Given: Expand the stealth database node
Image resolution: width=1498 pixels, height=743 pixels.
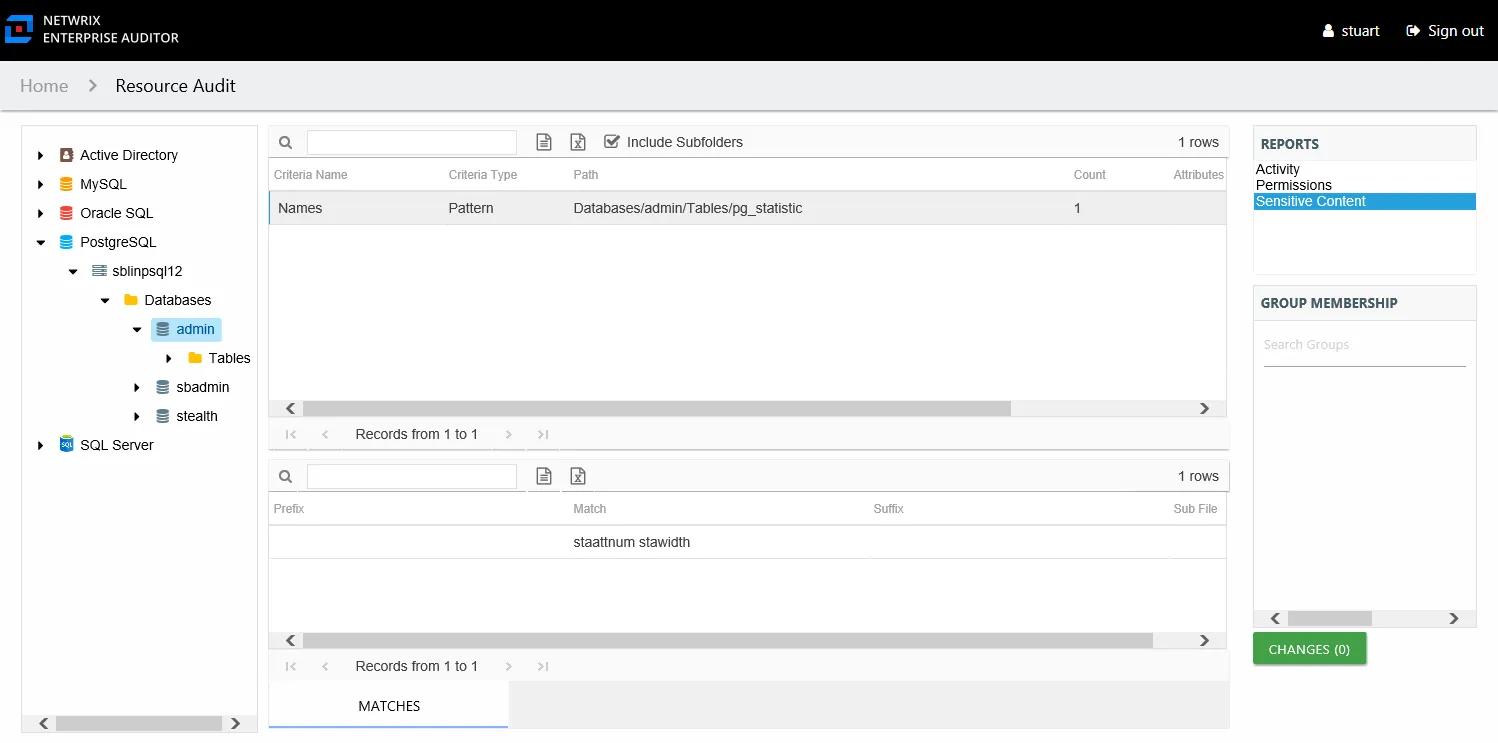Looking at the screenshot, I should pos(137,416).
